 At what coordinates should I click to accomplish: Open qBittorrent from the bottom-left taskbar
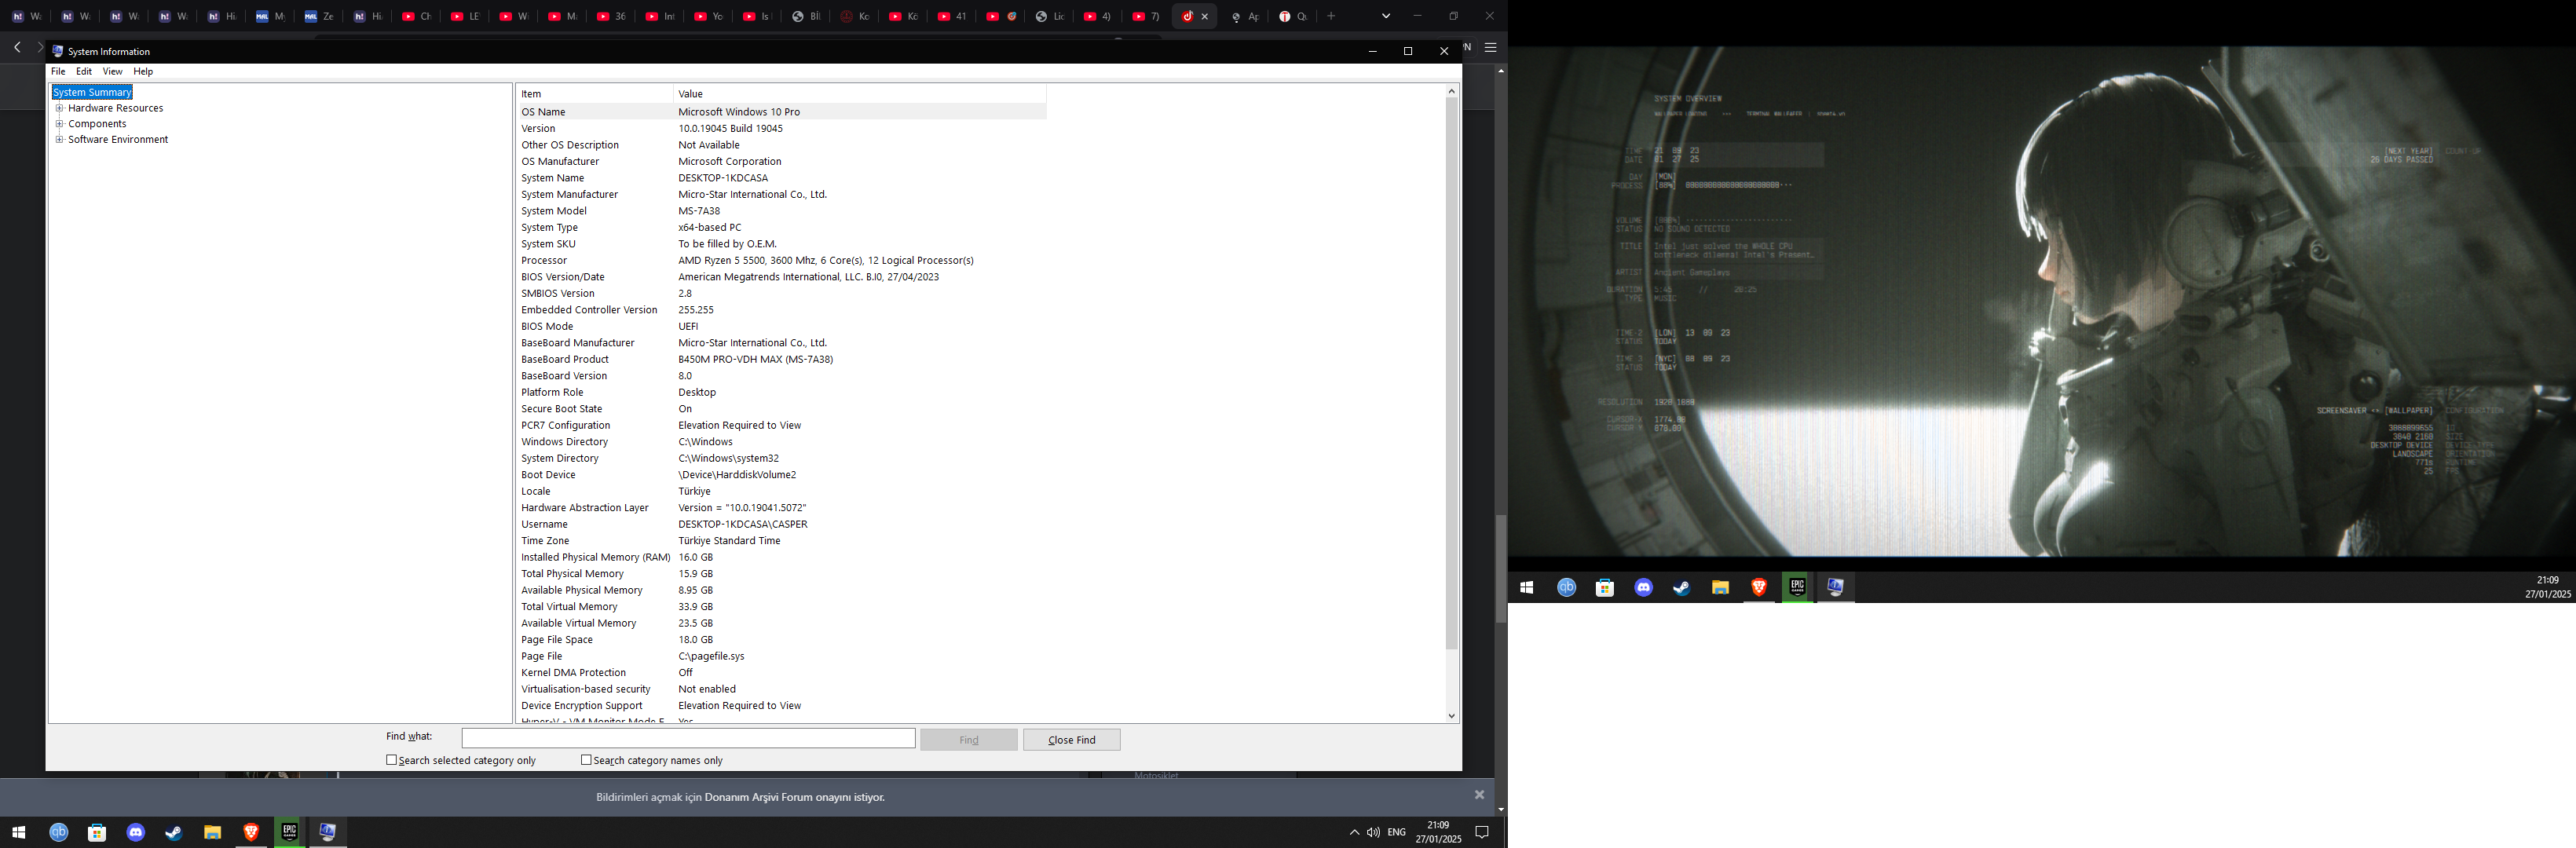click(x=59, y=832)
